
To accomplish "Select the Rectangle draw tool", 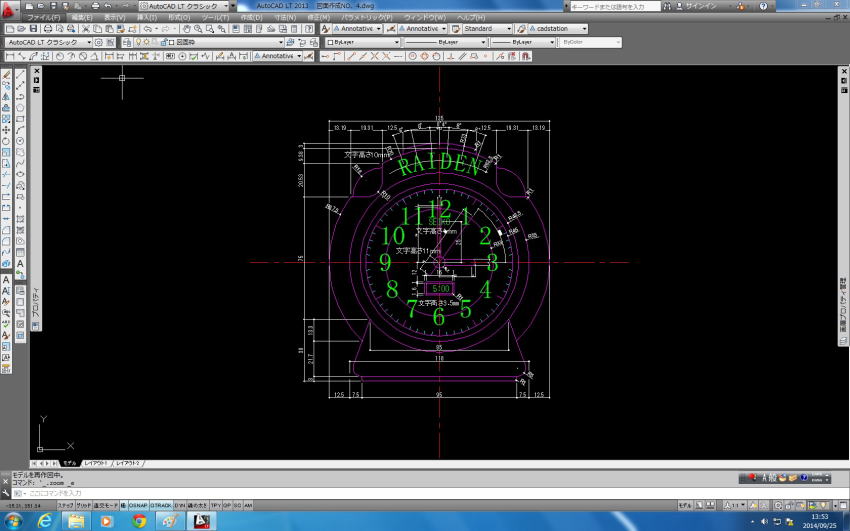I will click(x=21, y=119).
